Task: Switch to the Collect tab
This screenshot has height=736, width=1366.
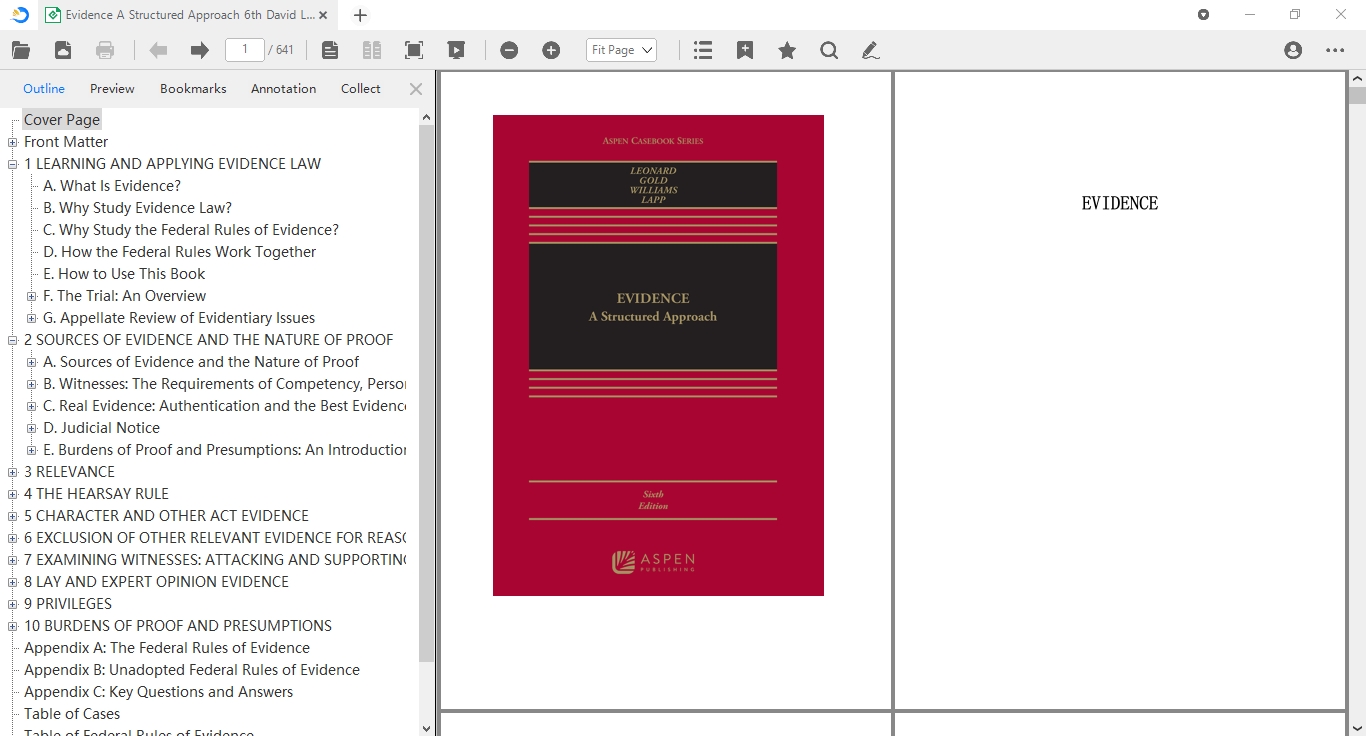Action: coord(361,89)
